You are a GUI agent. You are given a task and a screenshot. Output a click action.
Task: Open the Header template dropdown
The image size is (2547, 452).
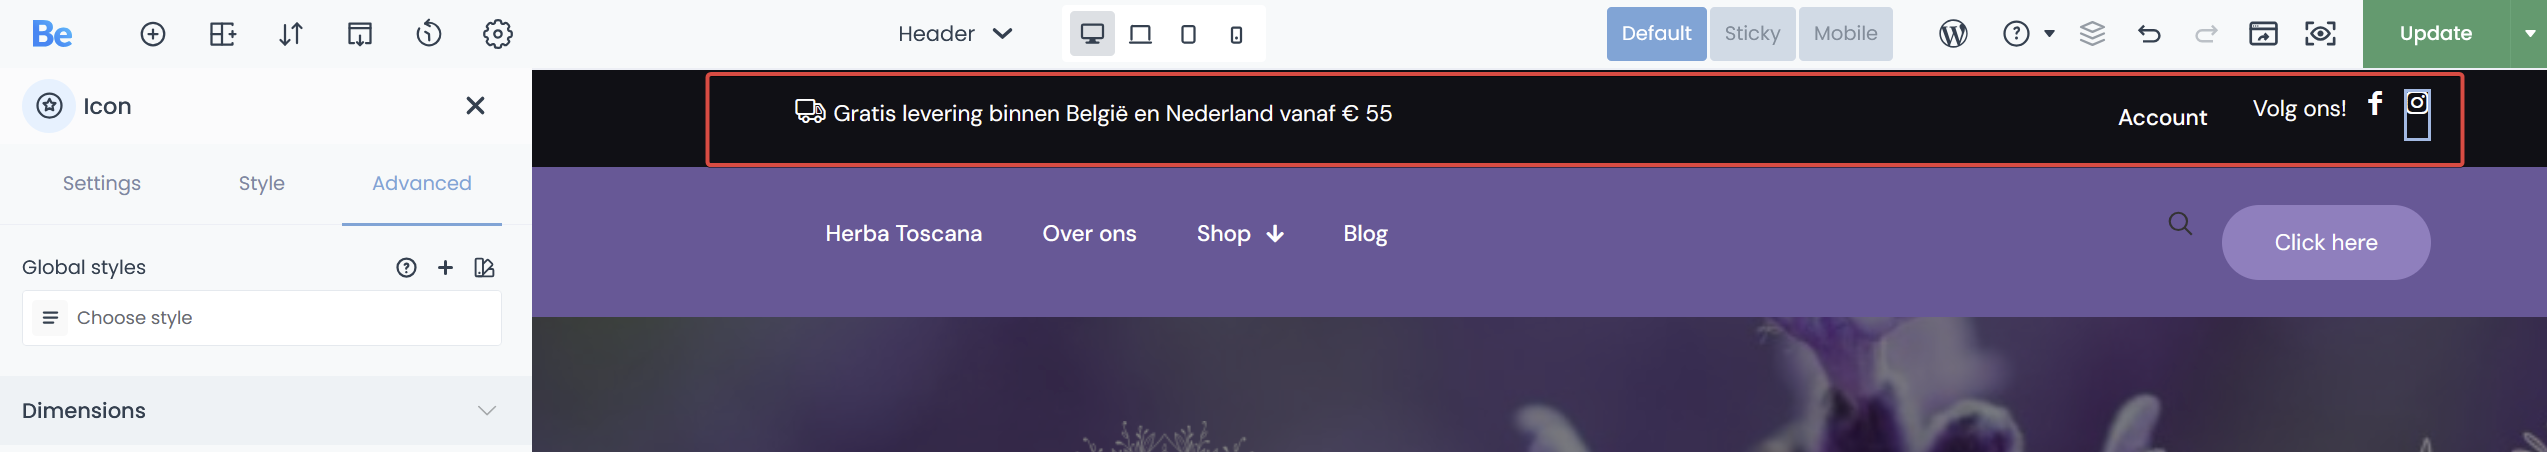tap(955, 34)
